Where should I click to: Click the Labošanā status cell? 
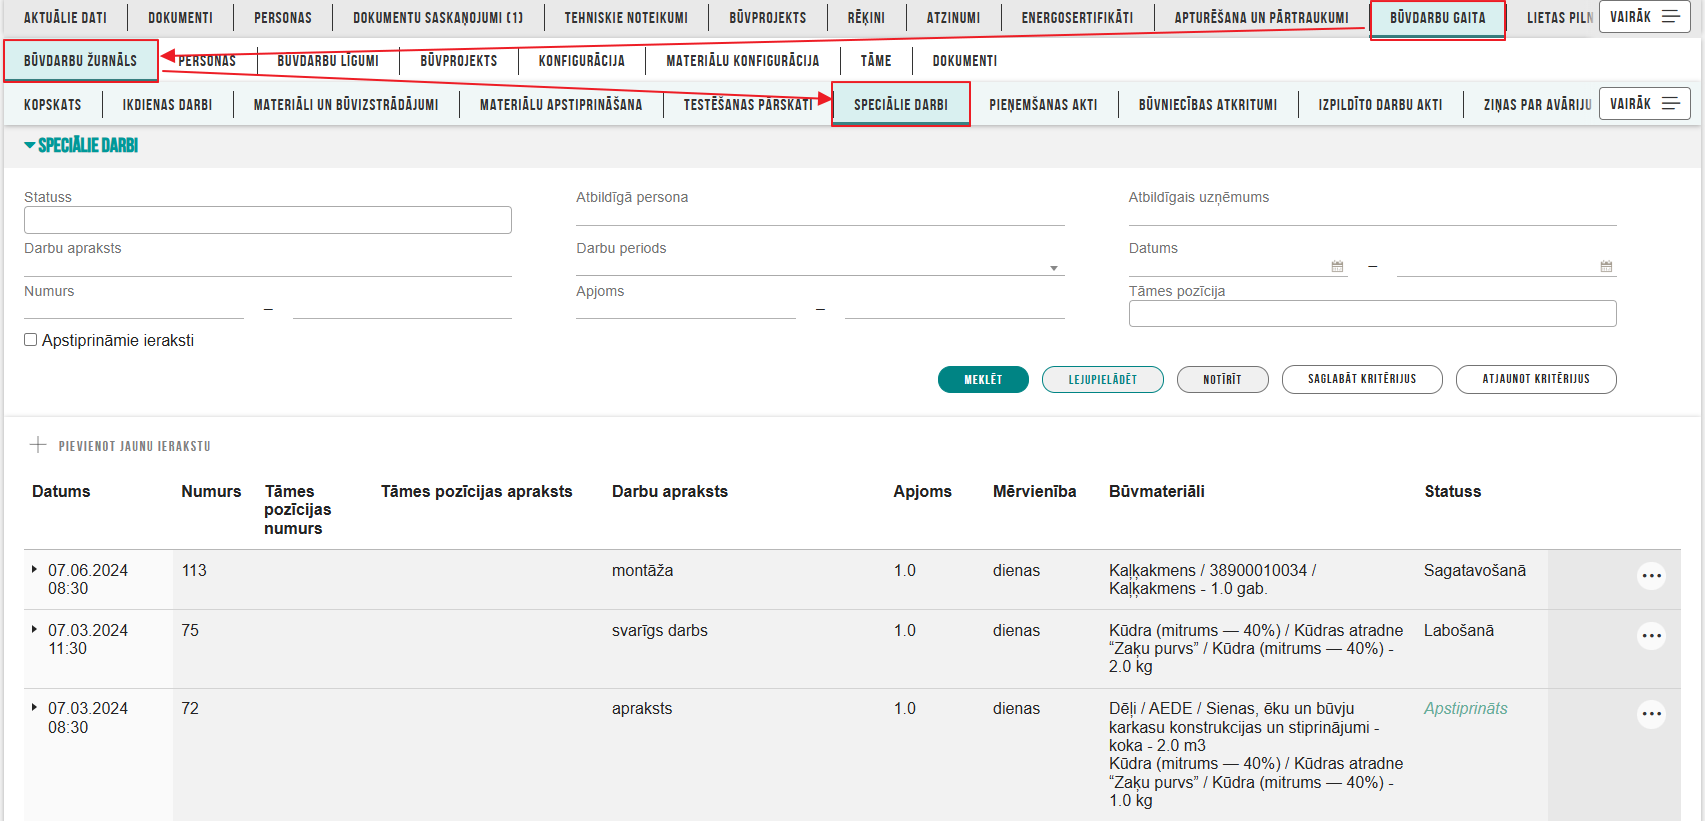coord(1459,630)
